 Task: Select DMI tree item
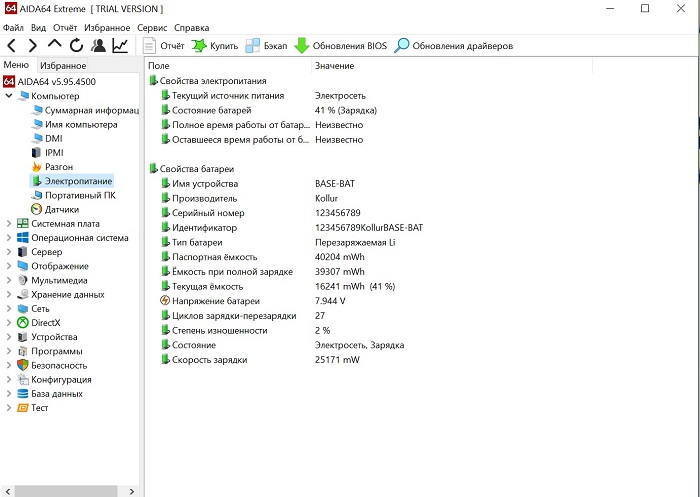click(x=47, y=138)
